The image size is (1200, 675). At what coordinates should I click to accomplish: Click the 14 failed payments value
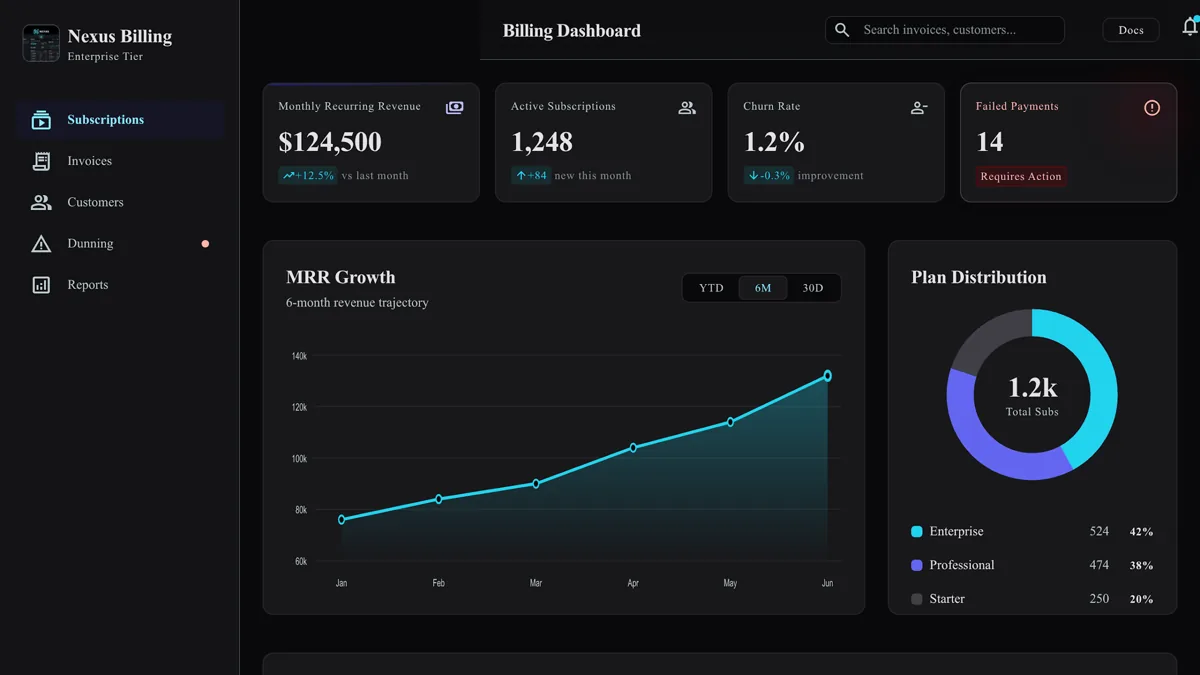pos(990,142)
